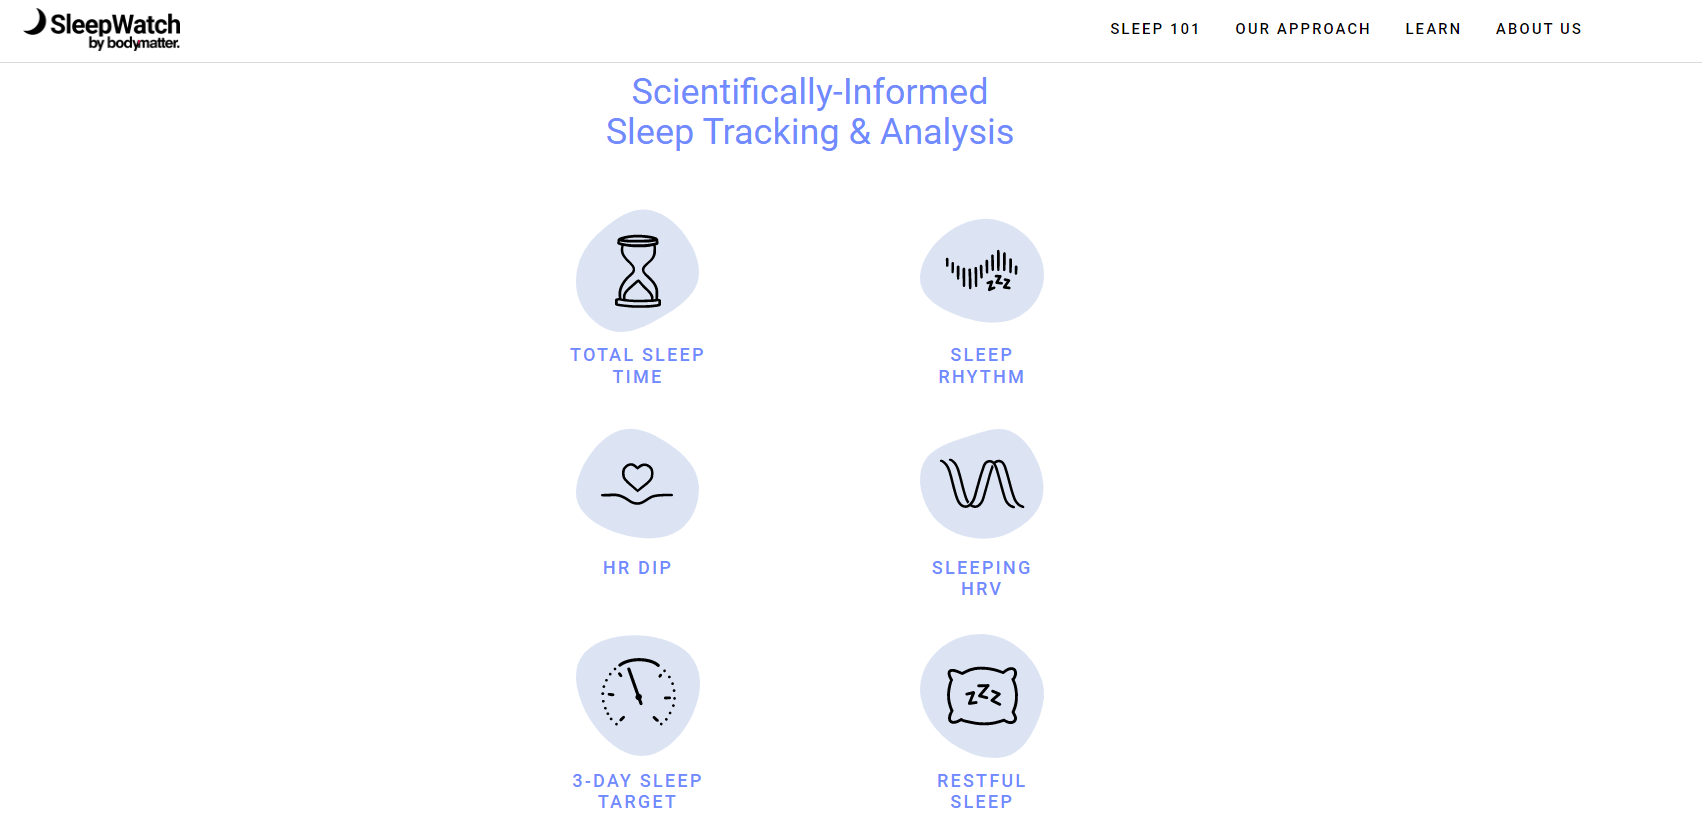The width and height of the screenshot is (1702, 837).
Task: Click the Sleep Rhythm label link
Action: [981, 365]
